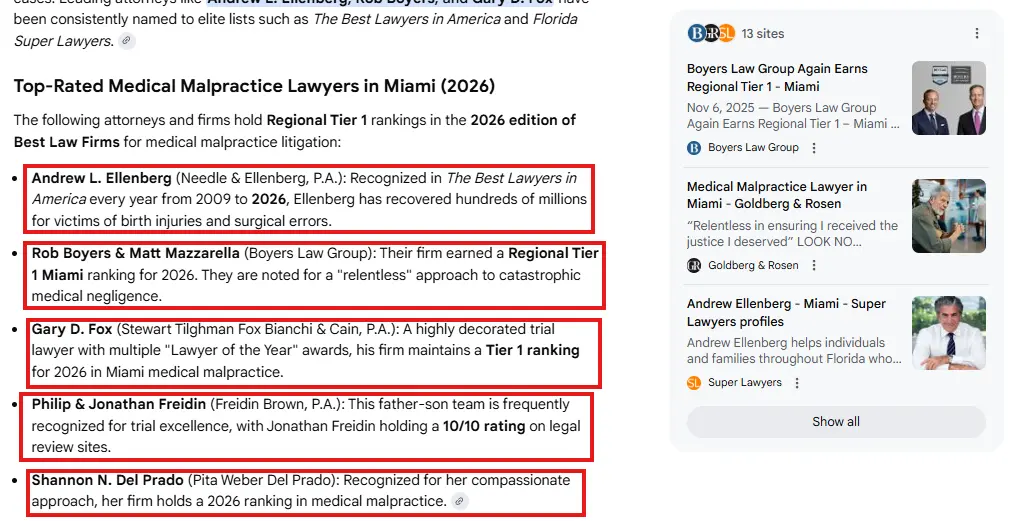Image resolution: width=1013 pixels, height=521 pixels.
Task: Click the Goldberg & Rosen favicon
Action: [x=694, y=265]
